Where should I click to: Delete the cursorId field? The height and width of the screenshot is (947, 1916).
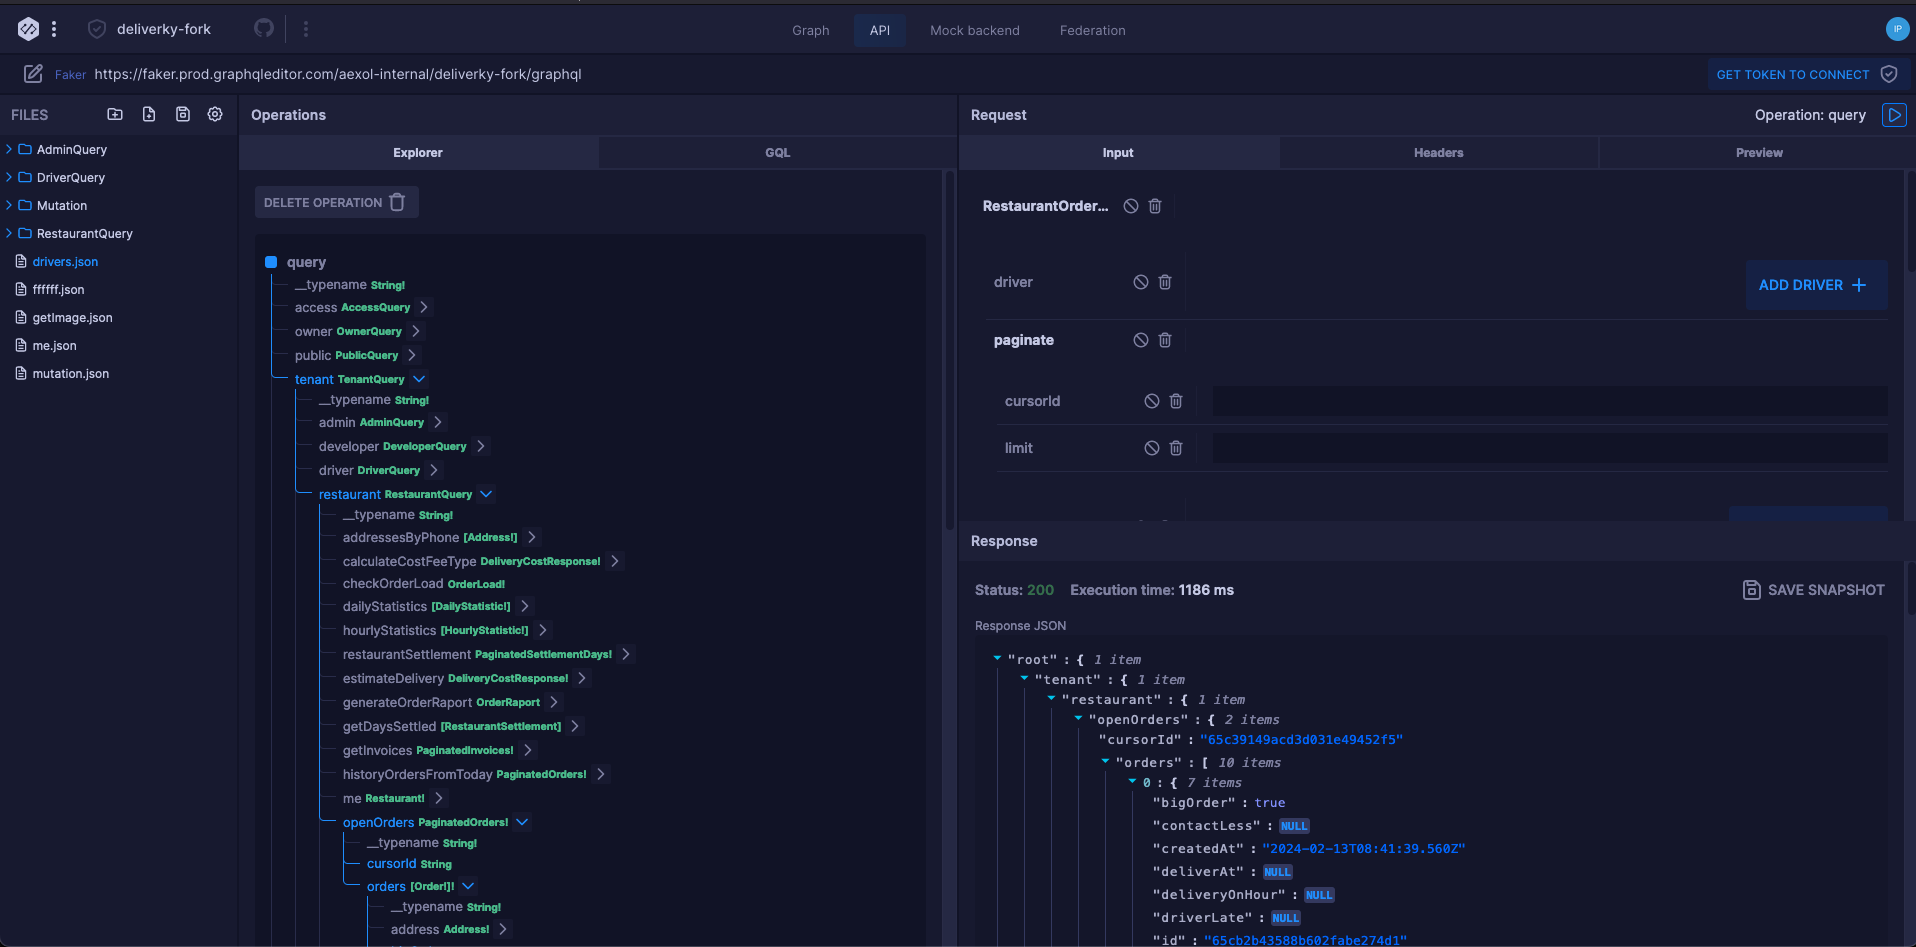pos(1176,401)
